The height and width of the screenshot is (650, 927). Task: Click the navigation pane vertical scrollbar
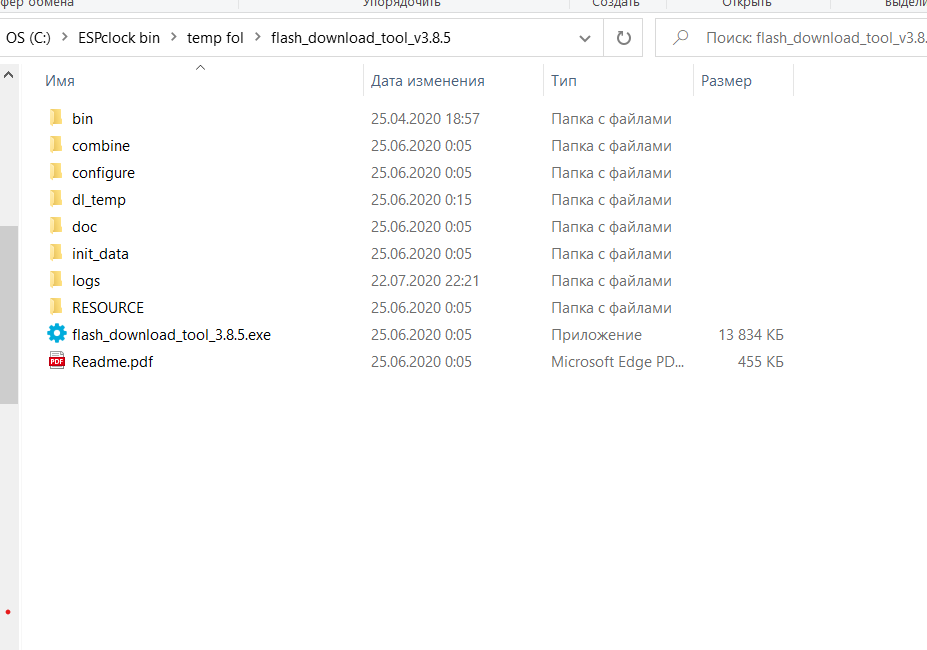point(8,313)
